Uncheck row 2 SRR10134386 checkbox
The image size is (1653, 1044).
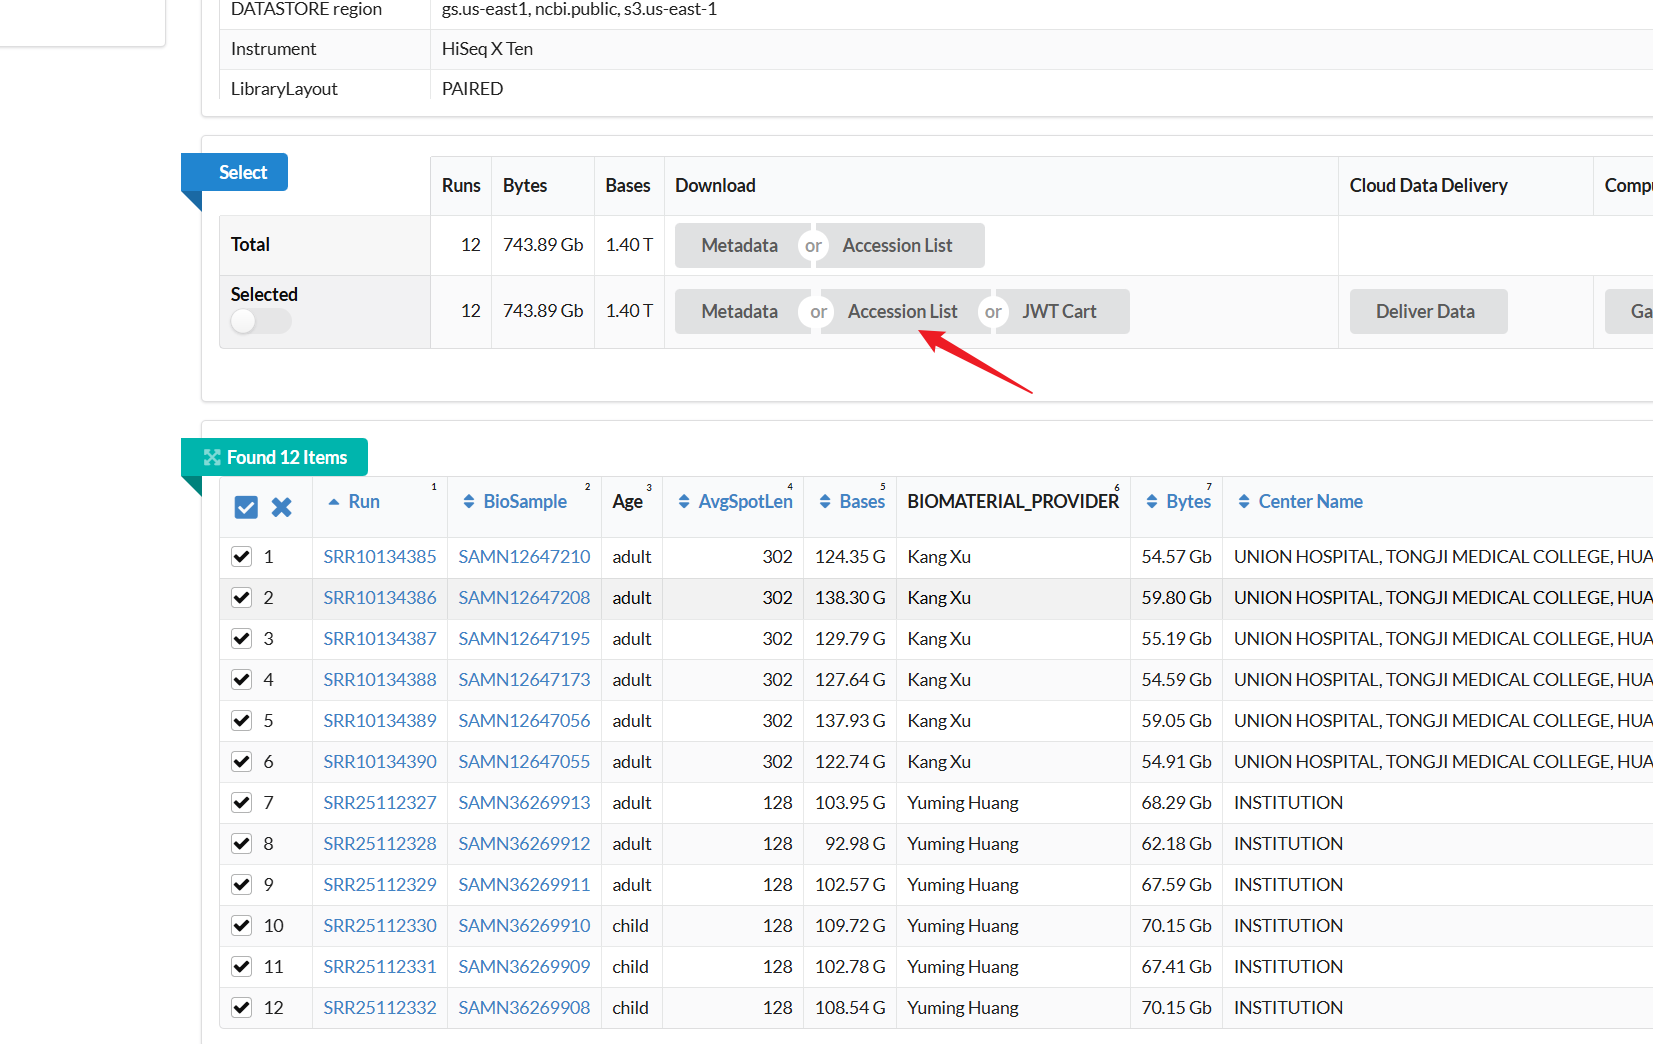(x=241, y=598)
